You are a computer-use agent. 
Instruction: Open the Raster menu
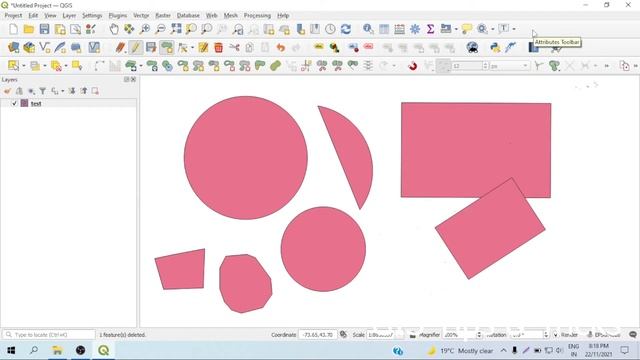tap(163, 15)
